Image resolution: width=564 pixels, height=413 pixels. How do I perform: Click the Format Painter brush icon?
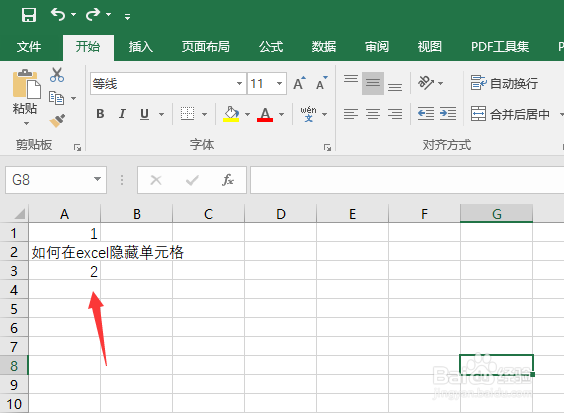click(58, 121)
